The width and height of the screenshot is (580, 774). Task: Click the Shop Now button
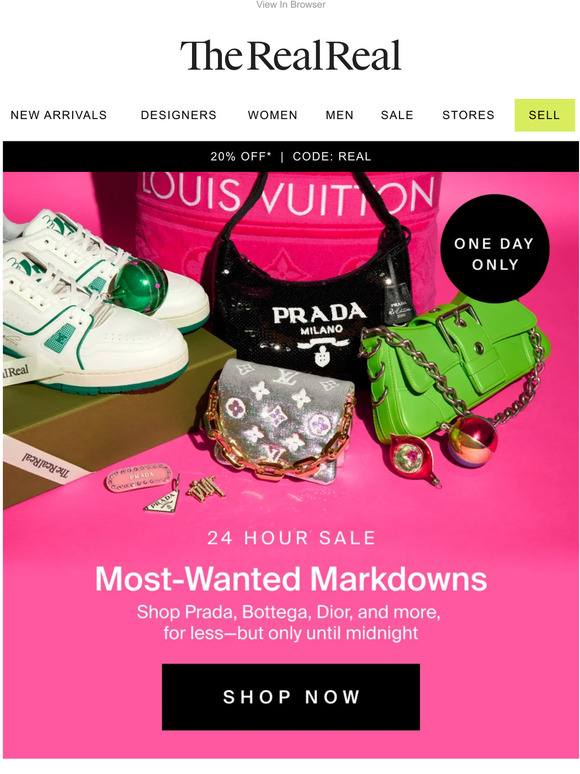(x=291, y=697)
